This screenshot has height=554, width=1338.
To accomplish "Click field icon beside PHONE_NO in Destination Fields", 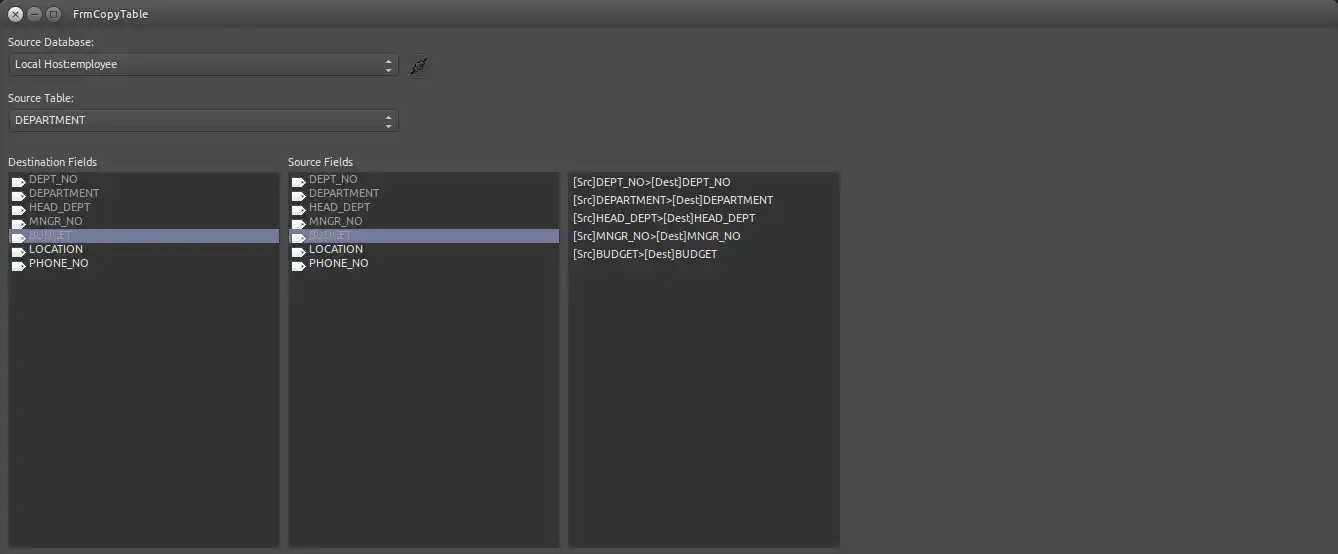I will coord(19,265).
